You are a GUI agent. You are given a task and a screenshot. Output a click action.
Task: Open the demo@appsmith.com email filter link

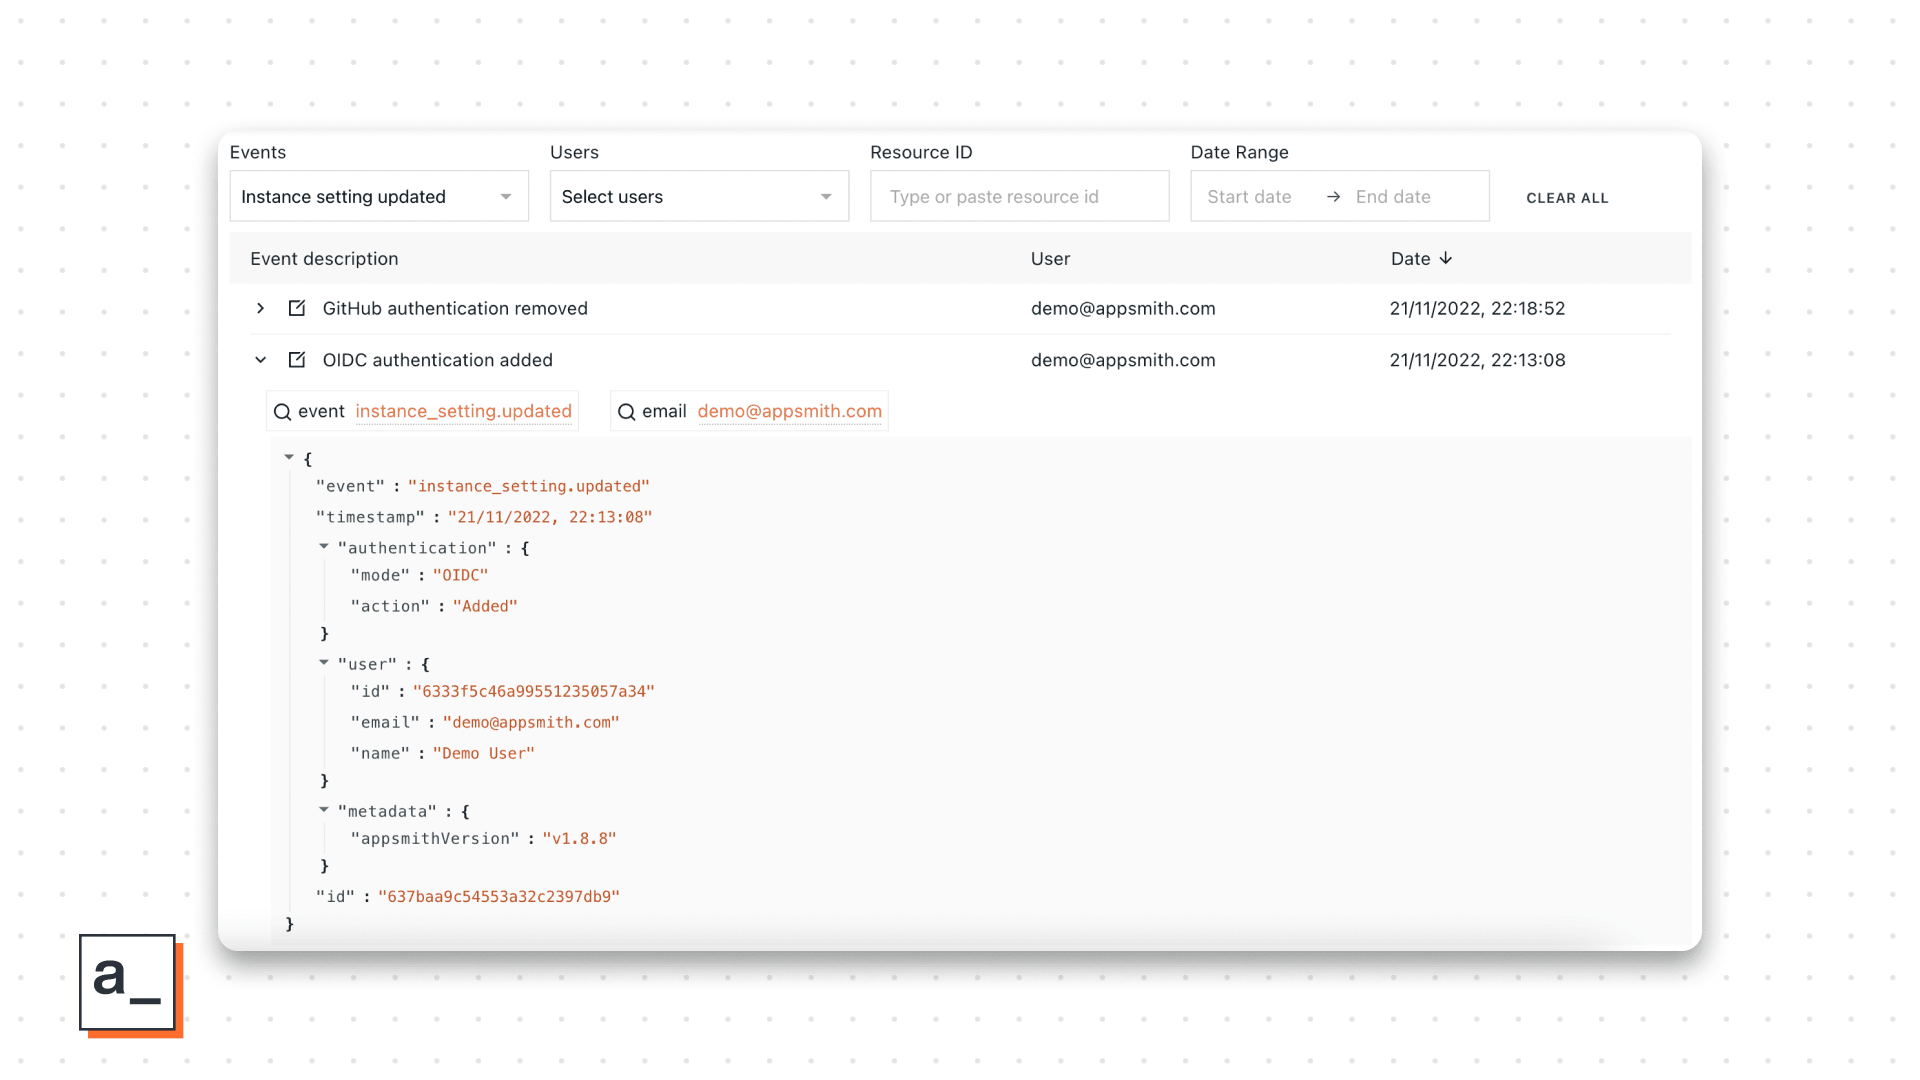pos(789,411)
